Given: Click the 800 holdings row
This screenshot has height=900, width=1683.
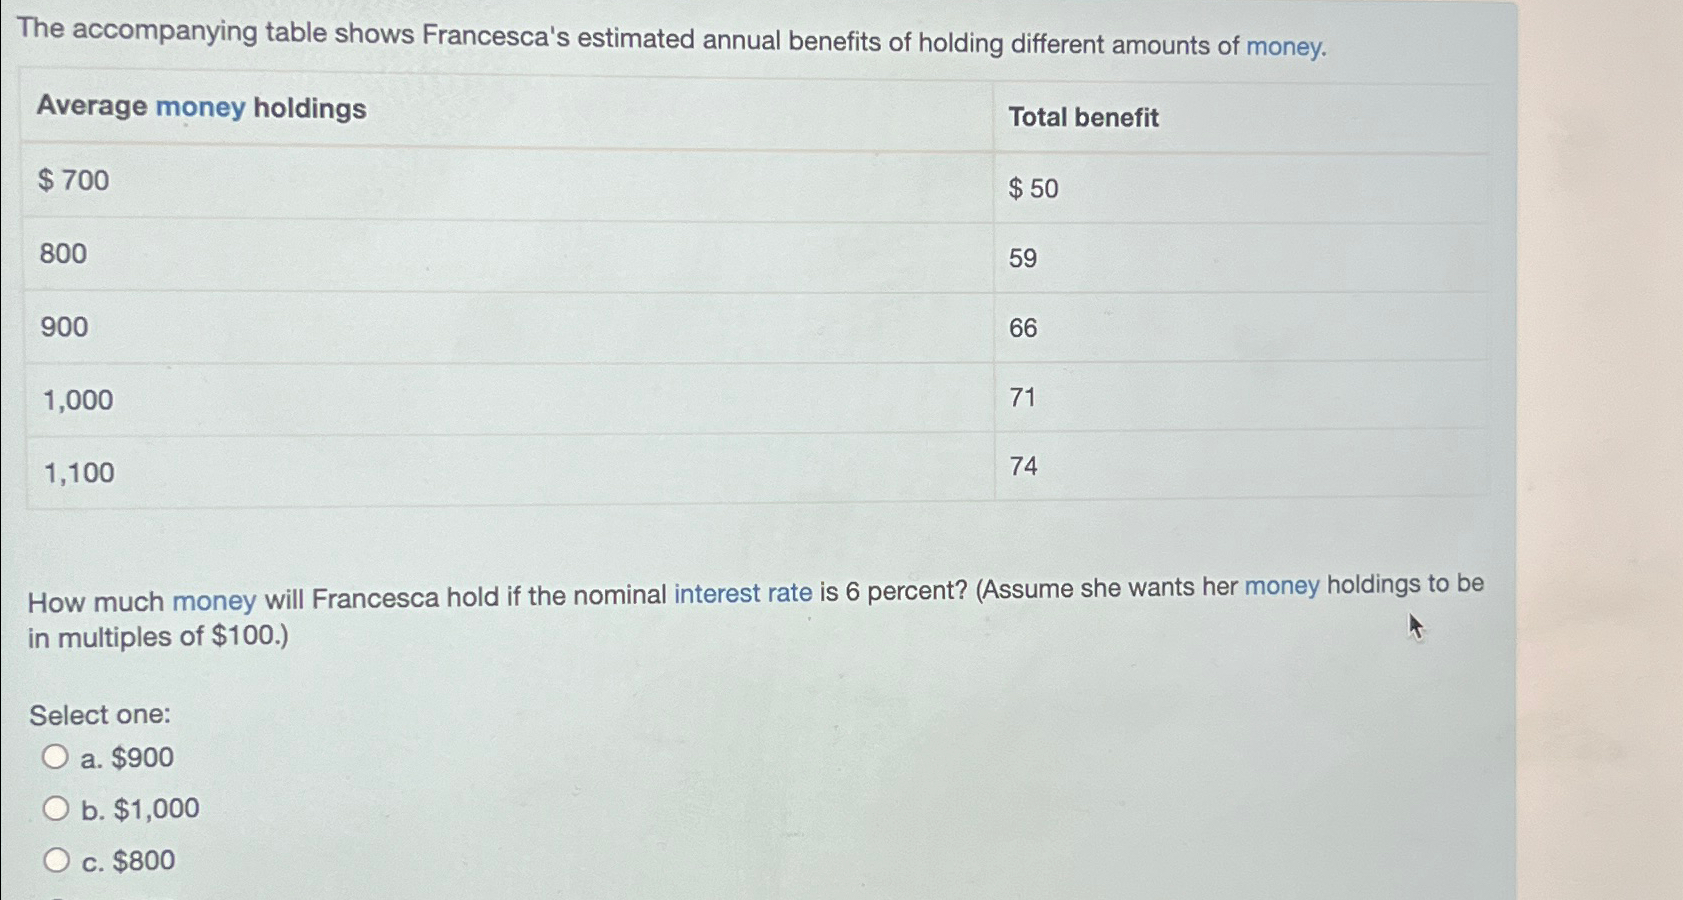Looking at the screenshot, I should click(62, 254).
